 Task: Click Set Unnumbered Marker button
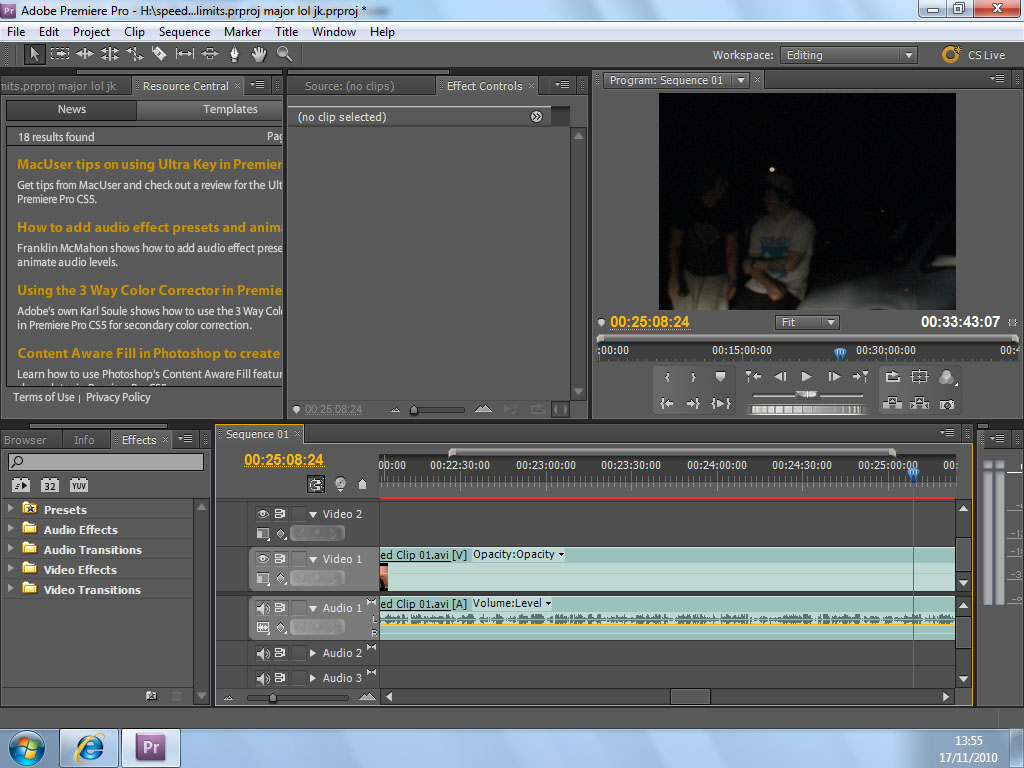pos(720,377)
